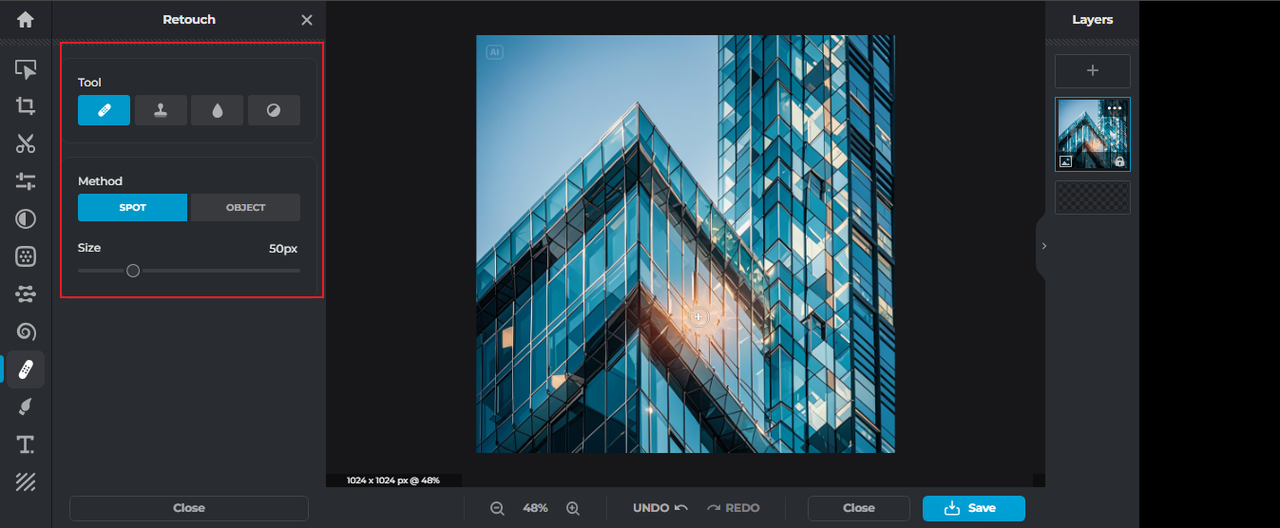This screenshot has width=1280, height=528.
Task: Select the Crop tool
Action: pos(25,106)
